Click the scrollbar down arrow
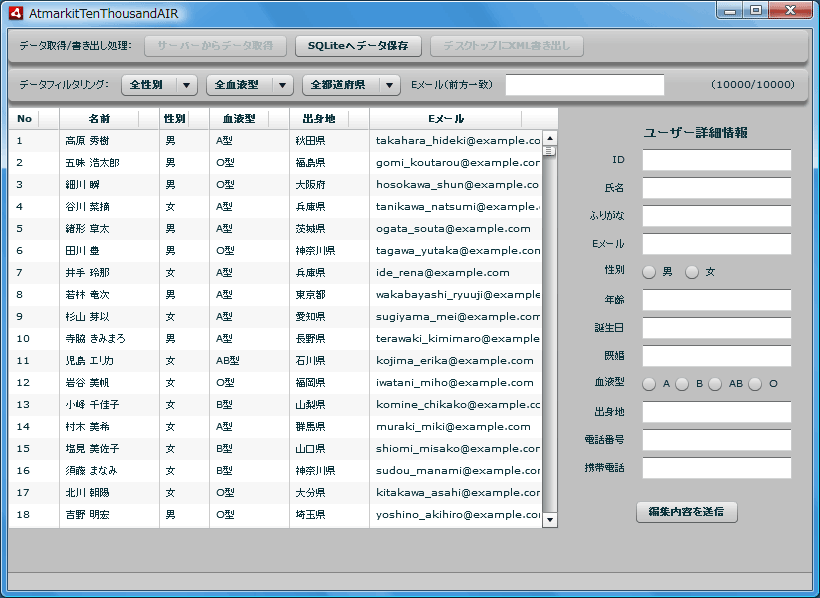 tap(549, 519)
